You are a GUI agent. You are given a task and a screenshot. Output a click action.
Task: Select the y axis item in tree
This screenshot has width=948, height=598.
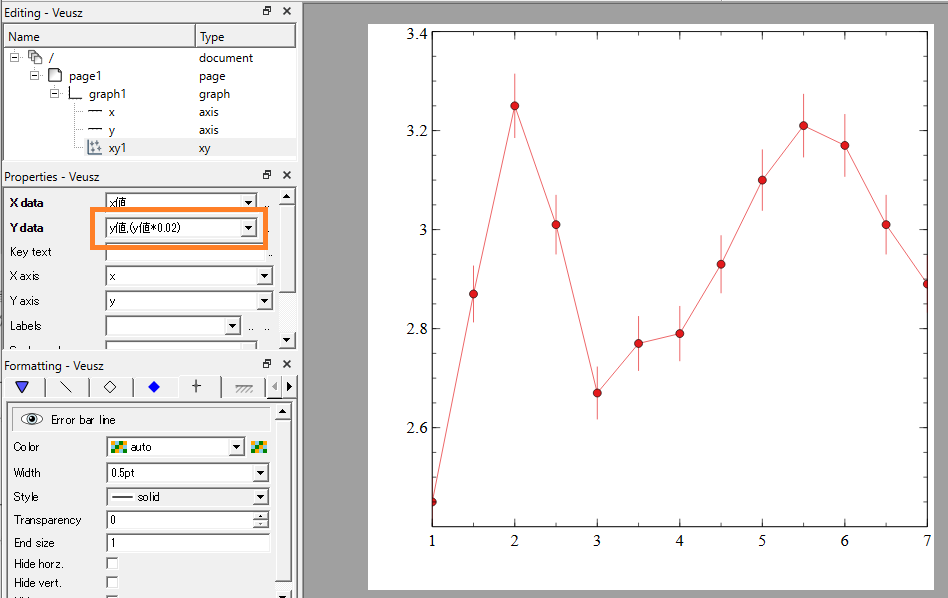click(x=112, y=131)
